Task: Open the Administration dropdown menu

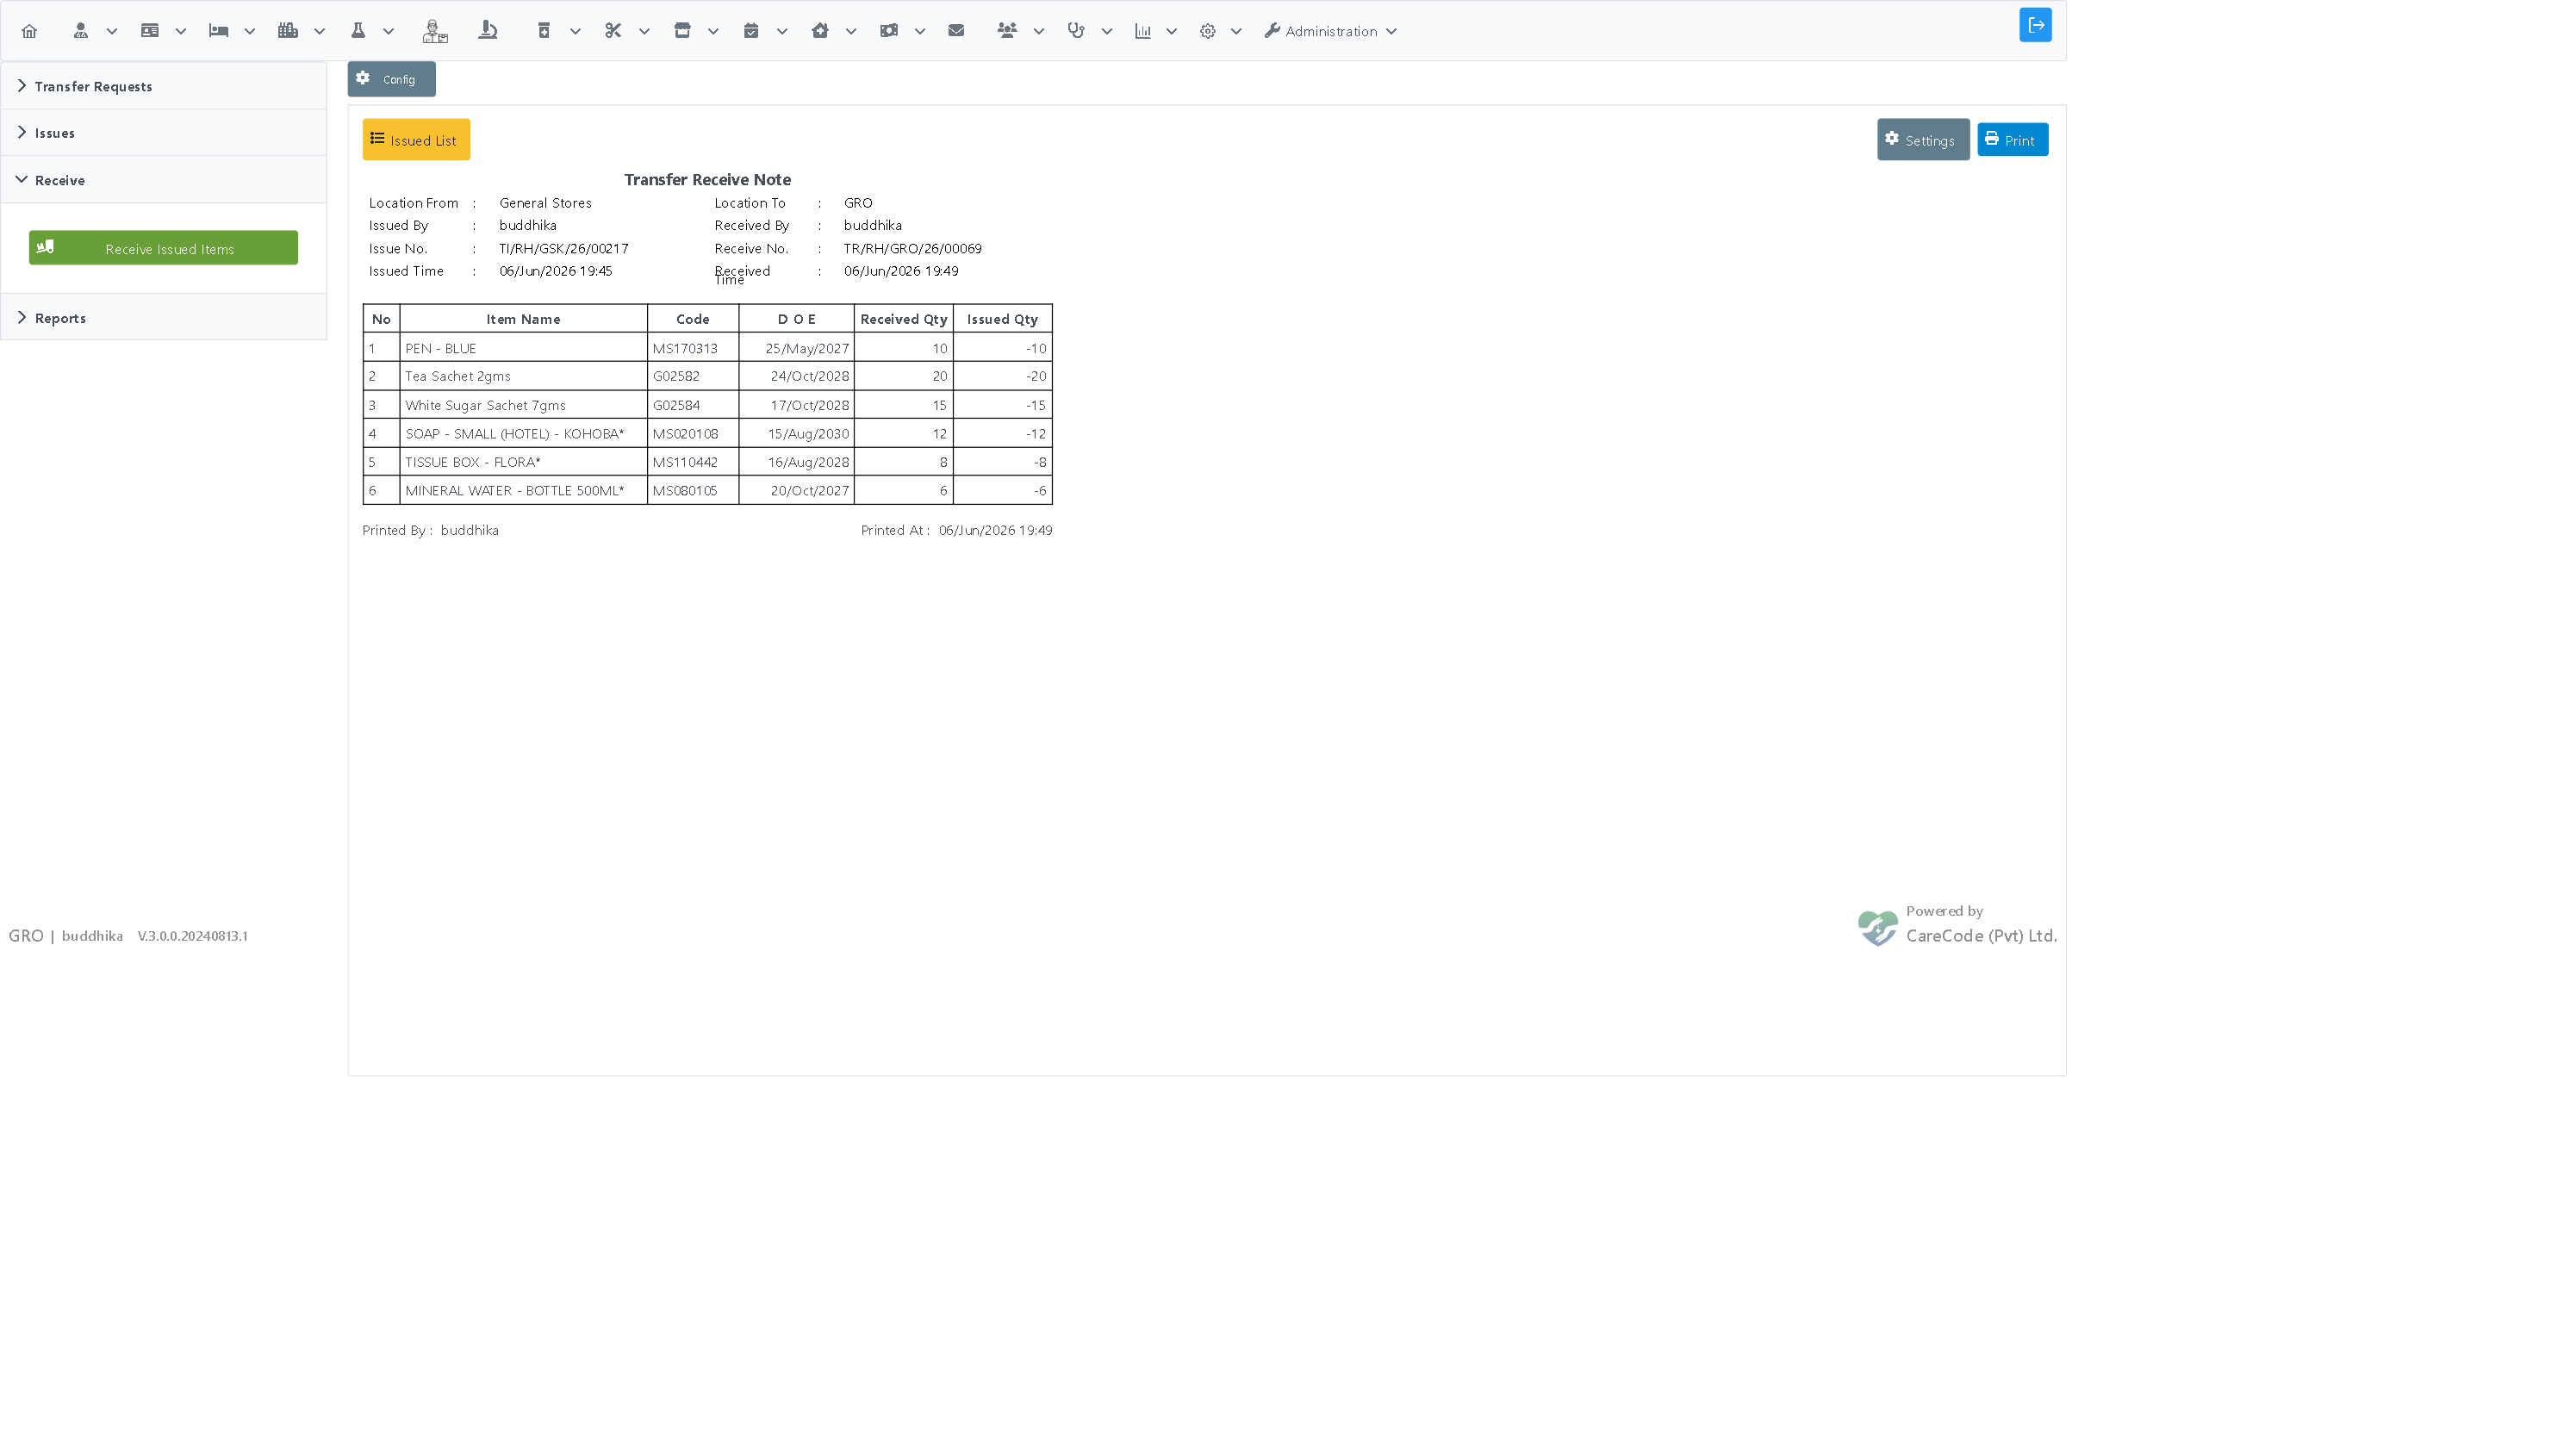Action: [1331, 31]
